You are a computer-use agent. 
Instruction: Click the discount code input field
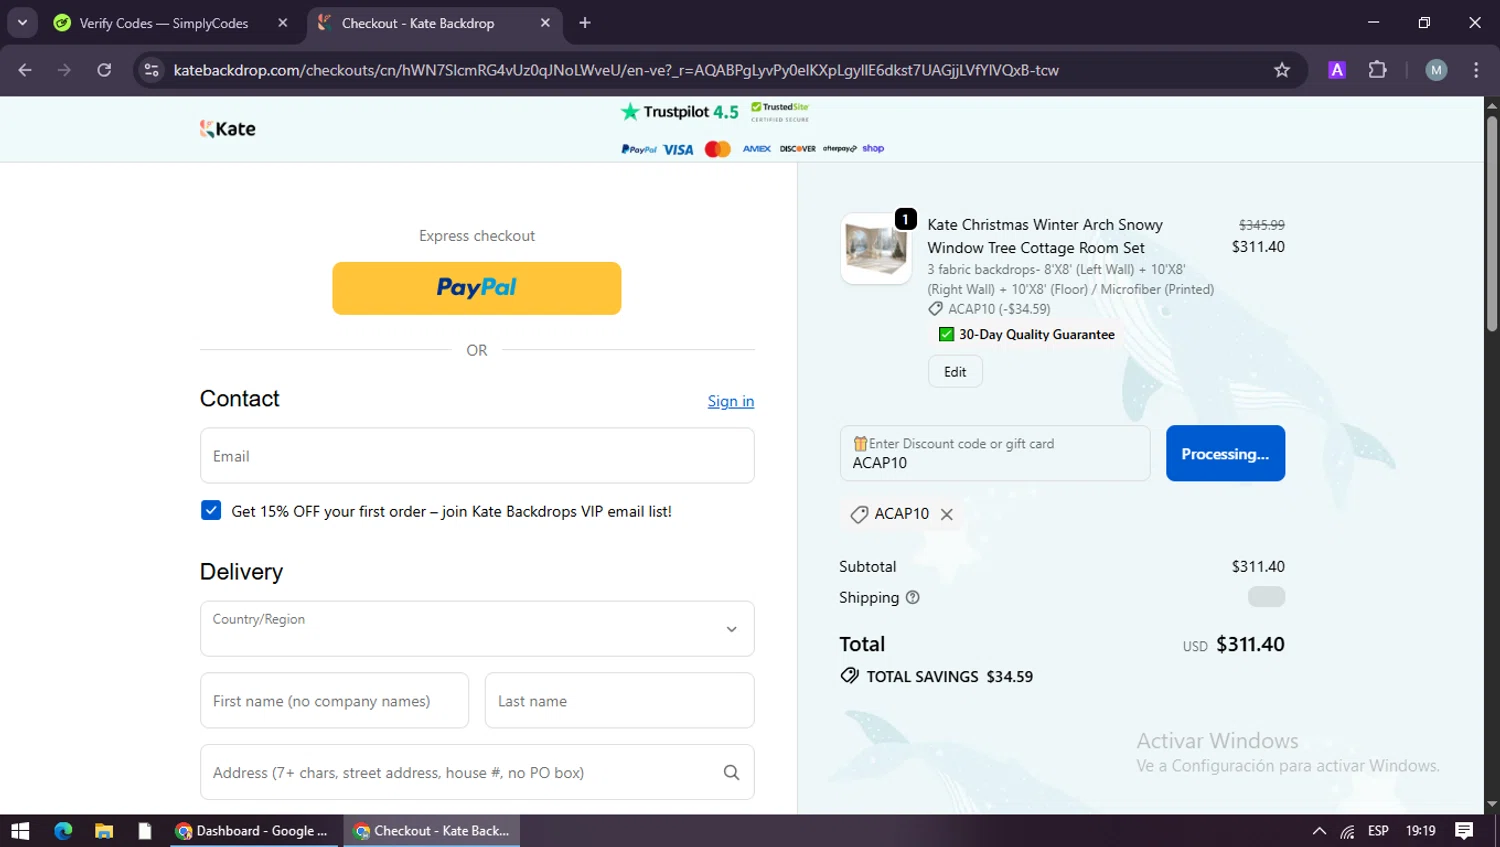click(x=995, y=453)
